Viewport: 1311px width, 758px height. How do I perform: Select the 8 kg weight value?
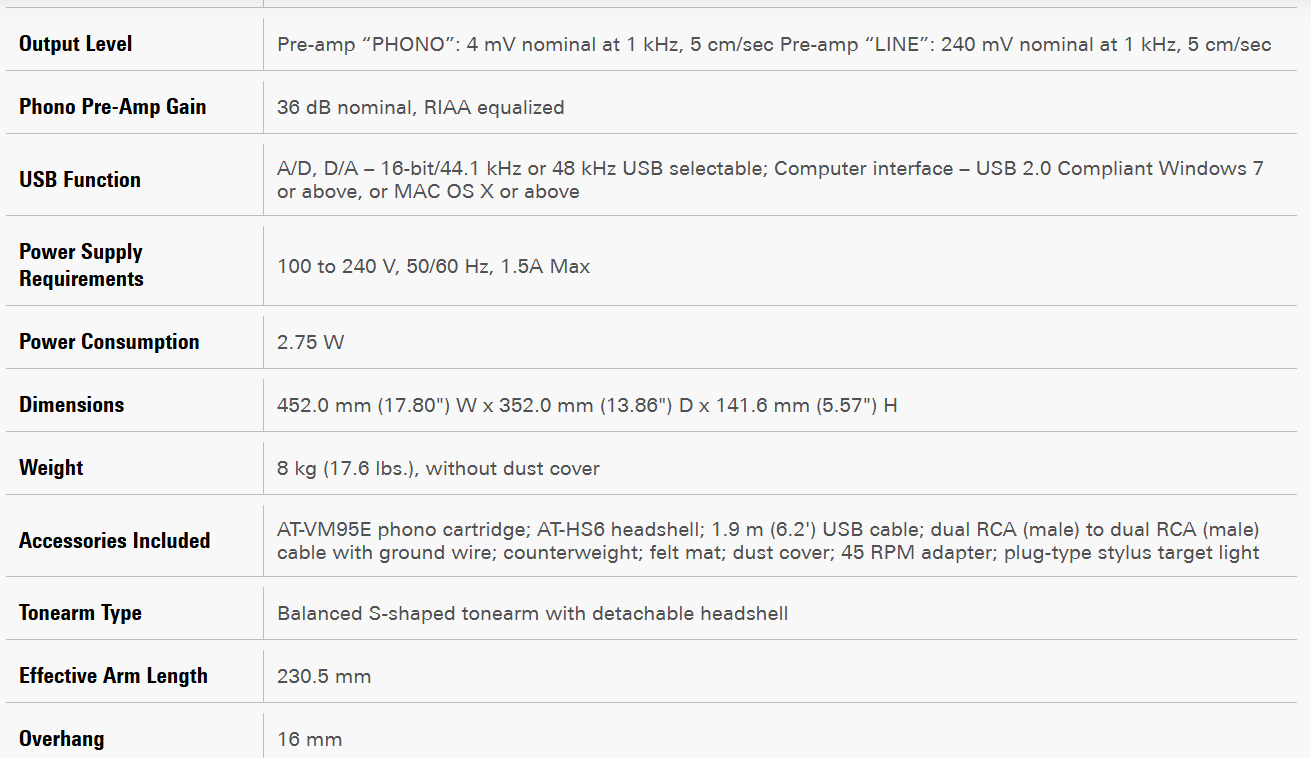click(x=438, y=468)
